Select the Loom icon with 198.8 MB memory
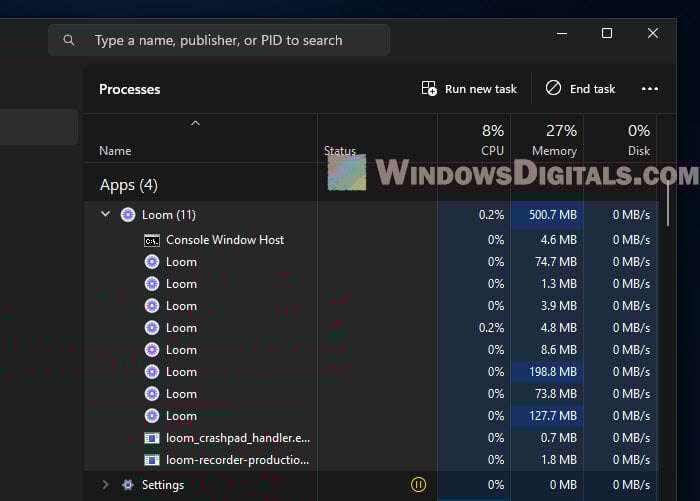 pos(152,372)
